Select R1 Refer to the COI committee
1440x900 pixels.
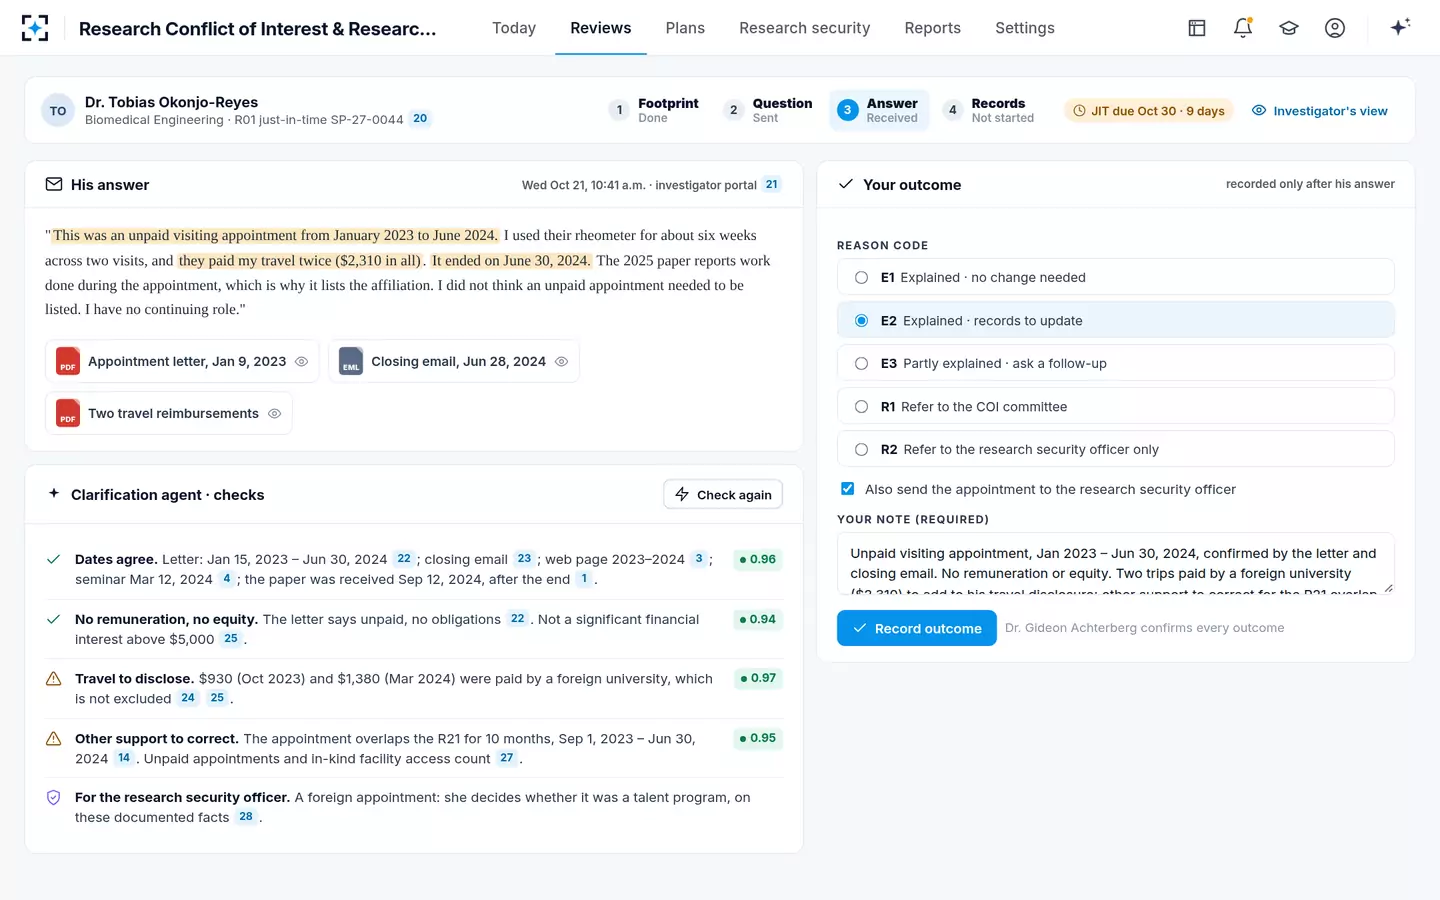coord(1115,406)
